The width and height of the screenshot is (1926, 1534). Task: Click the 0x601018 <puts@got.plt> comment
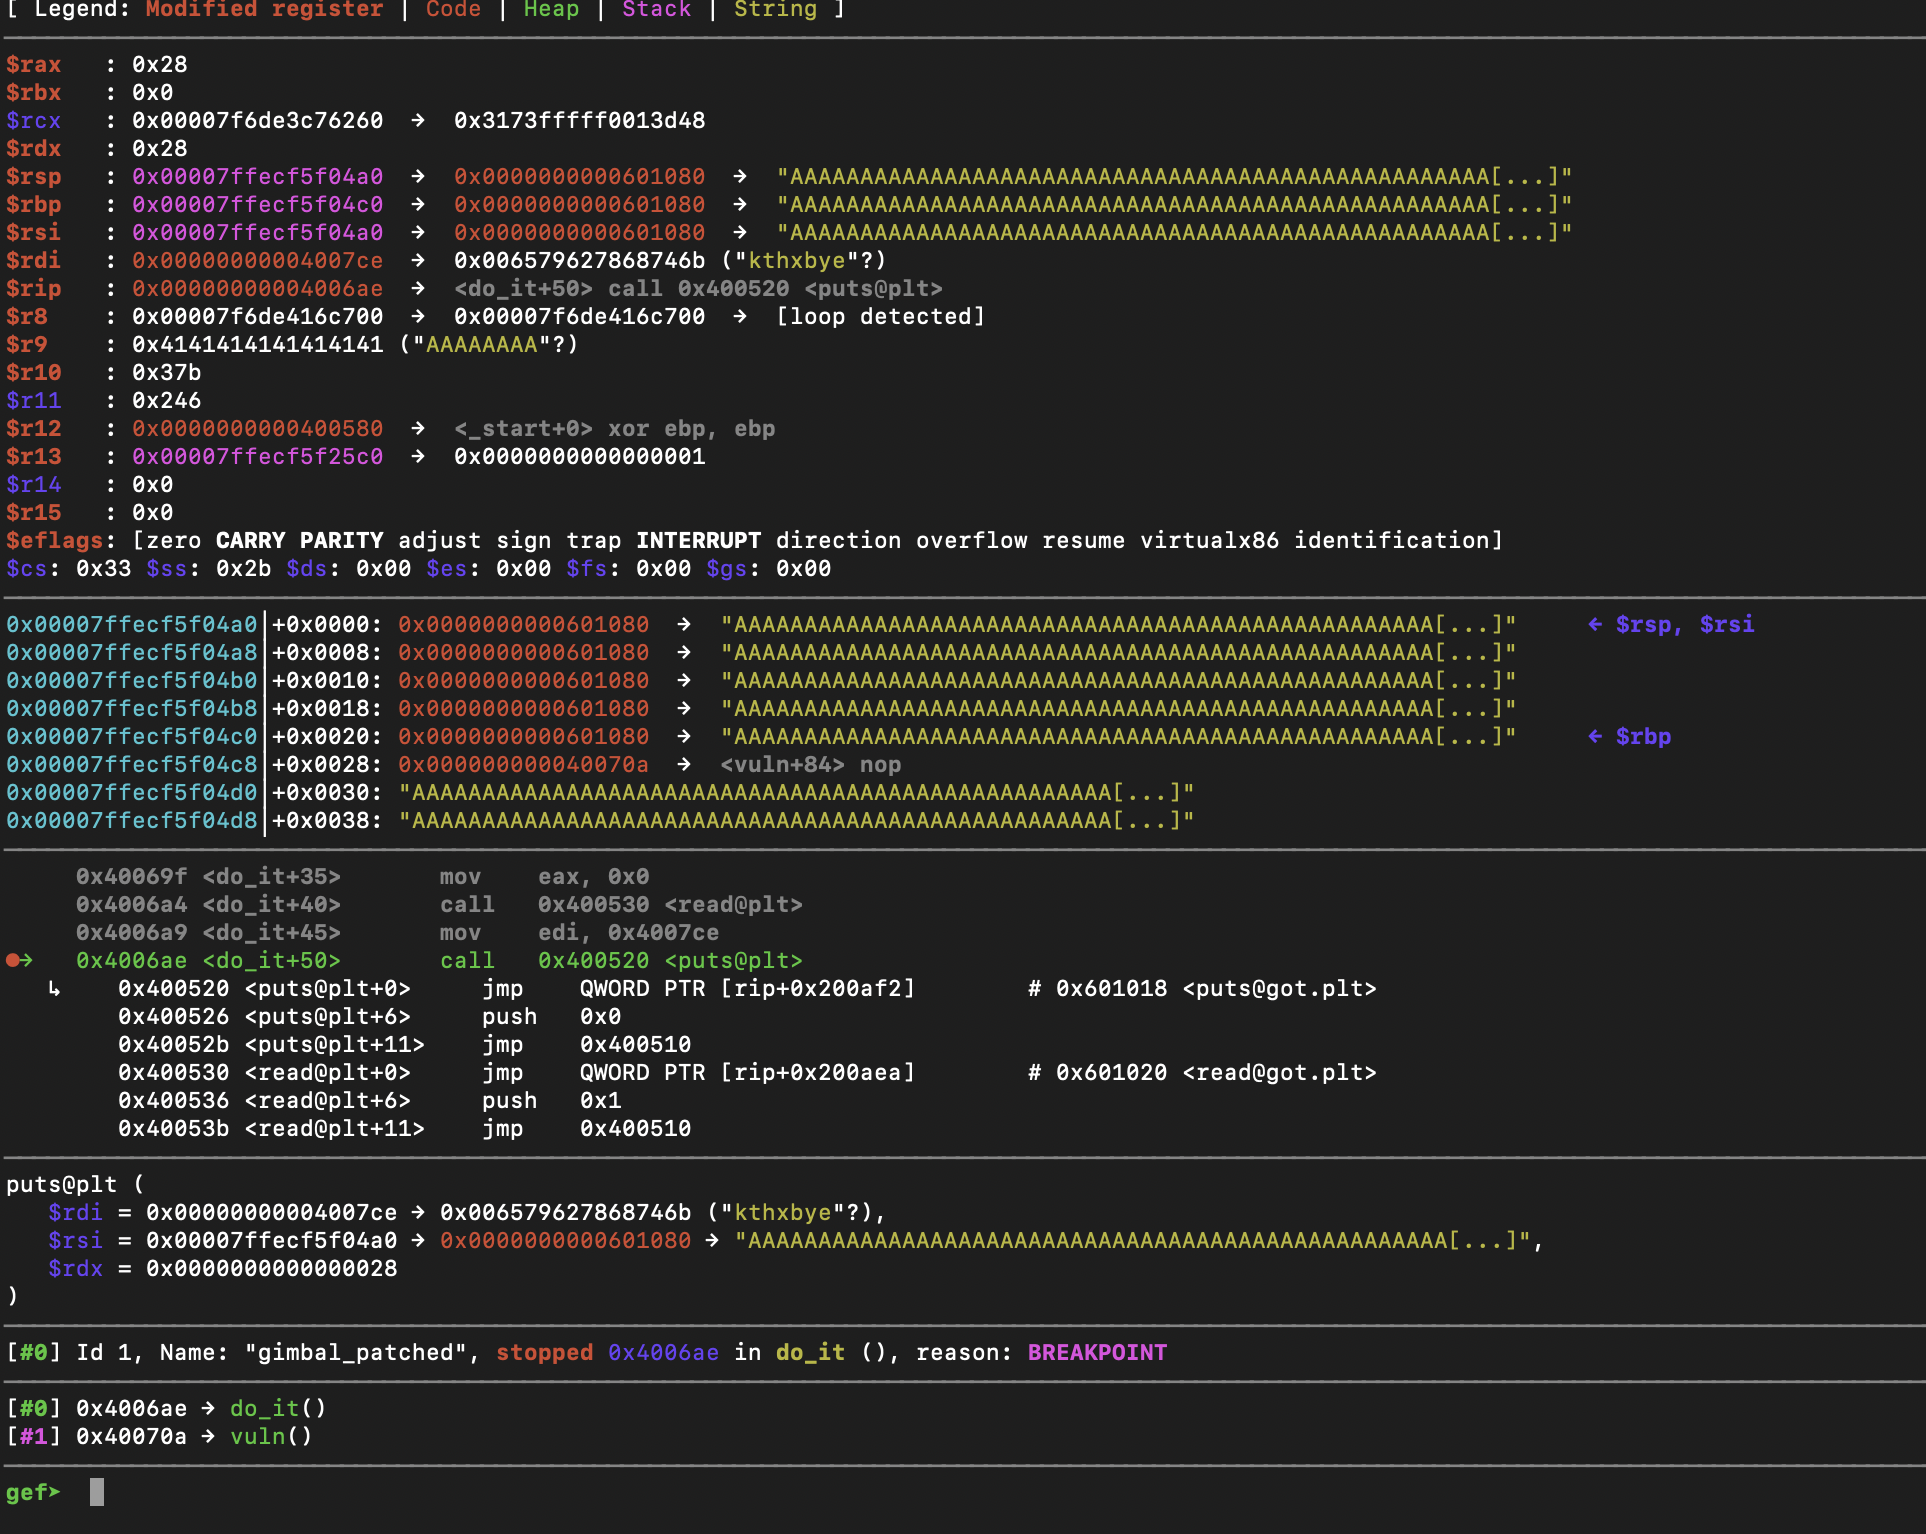(1202, 988)
